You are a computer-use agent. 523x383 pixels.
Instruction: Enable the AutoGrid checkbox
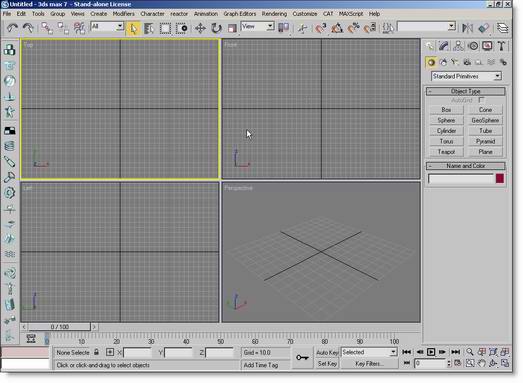pos(481,100)
